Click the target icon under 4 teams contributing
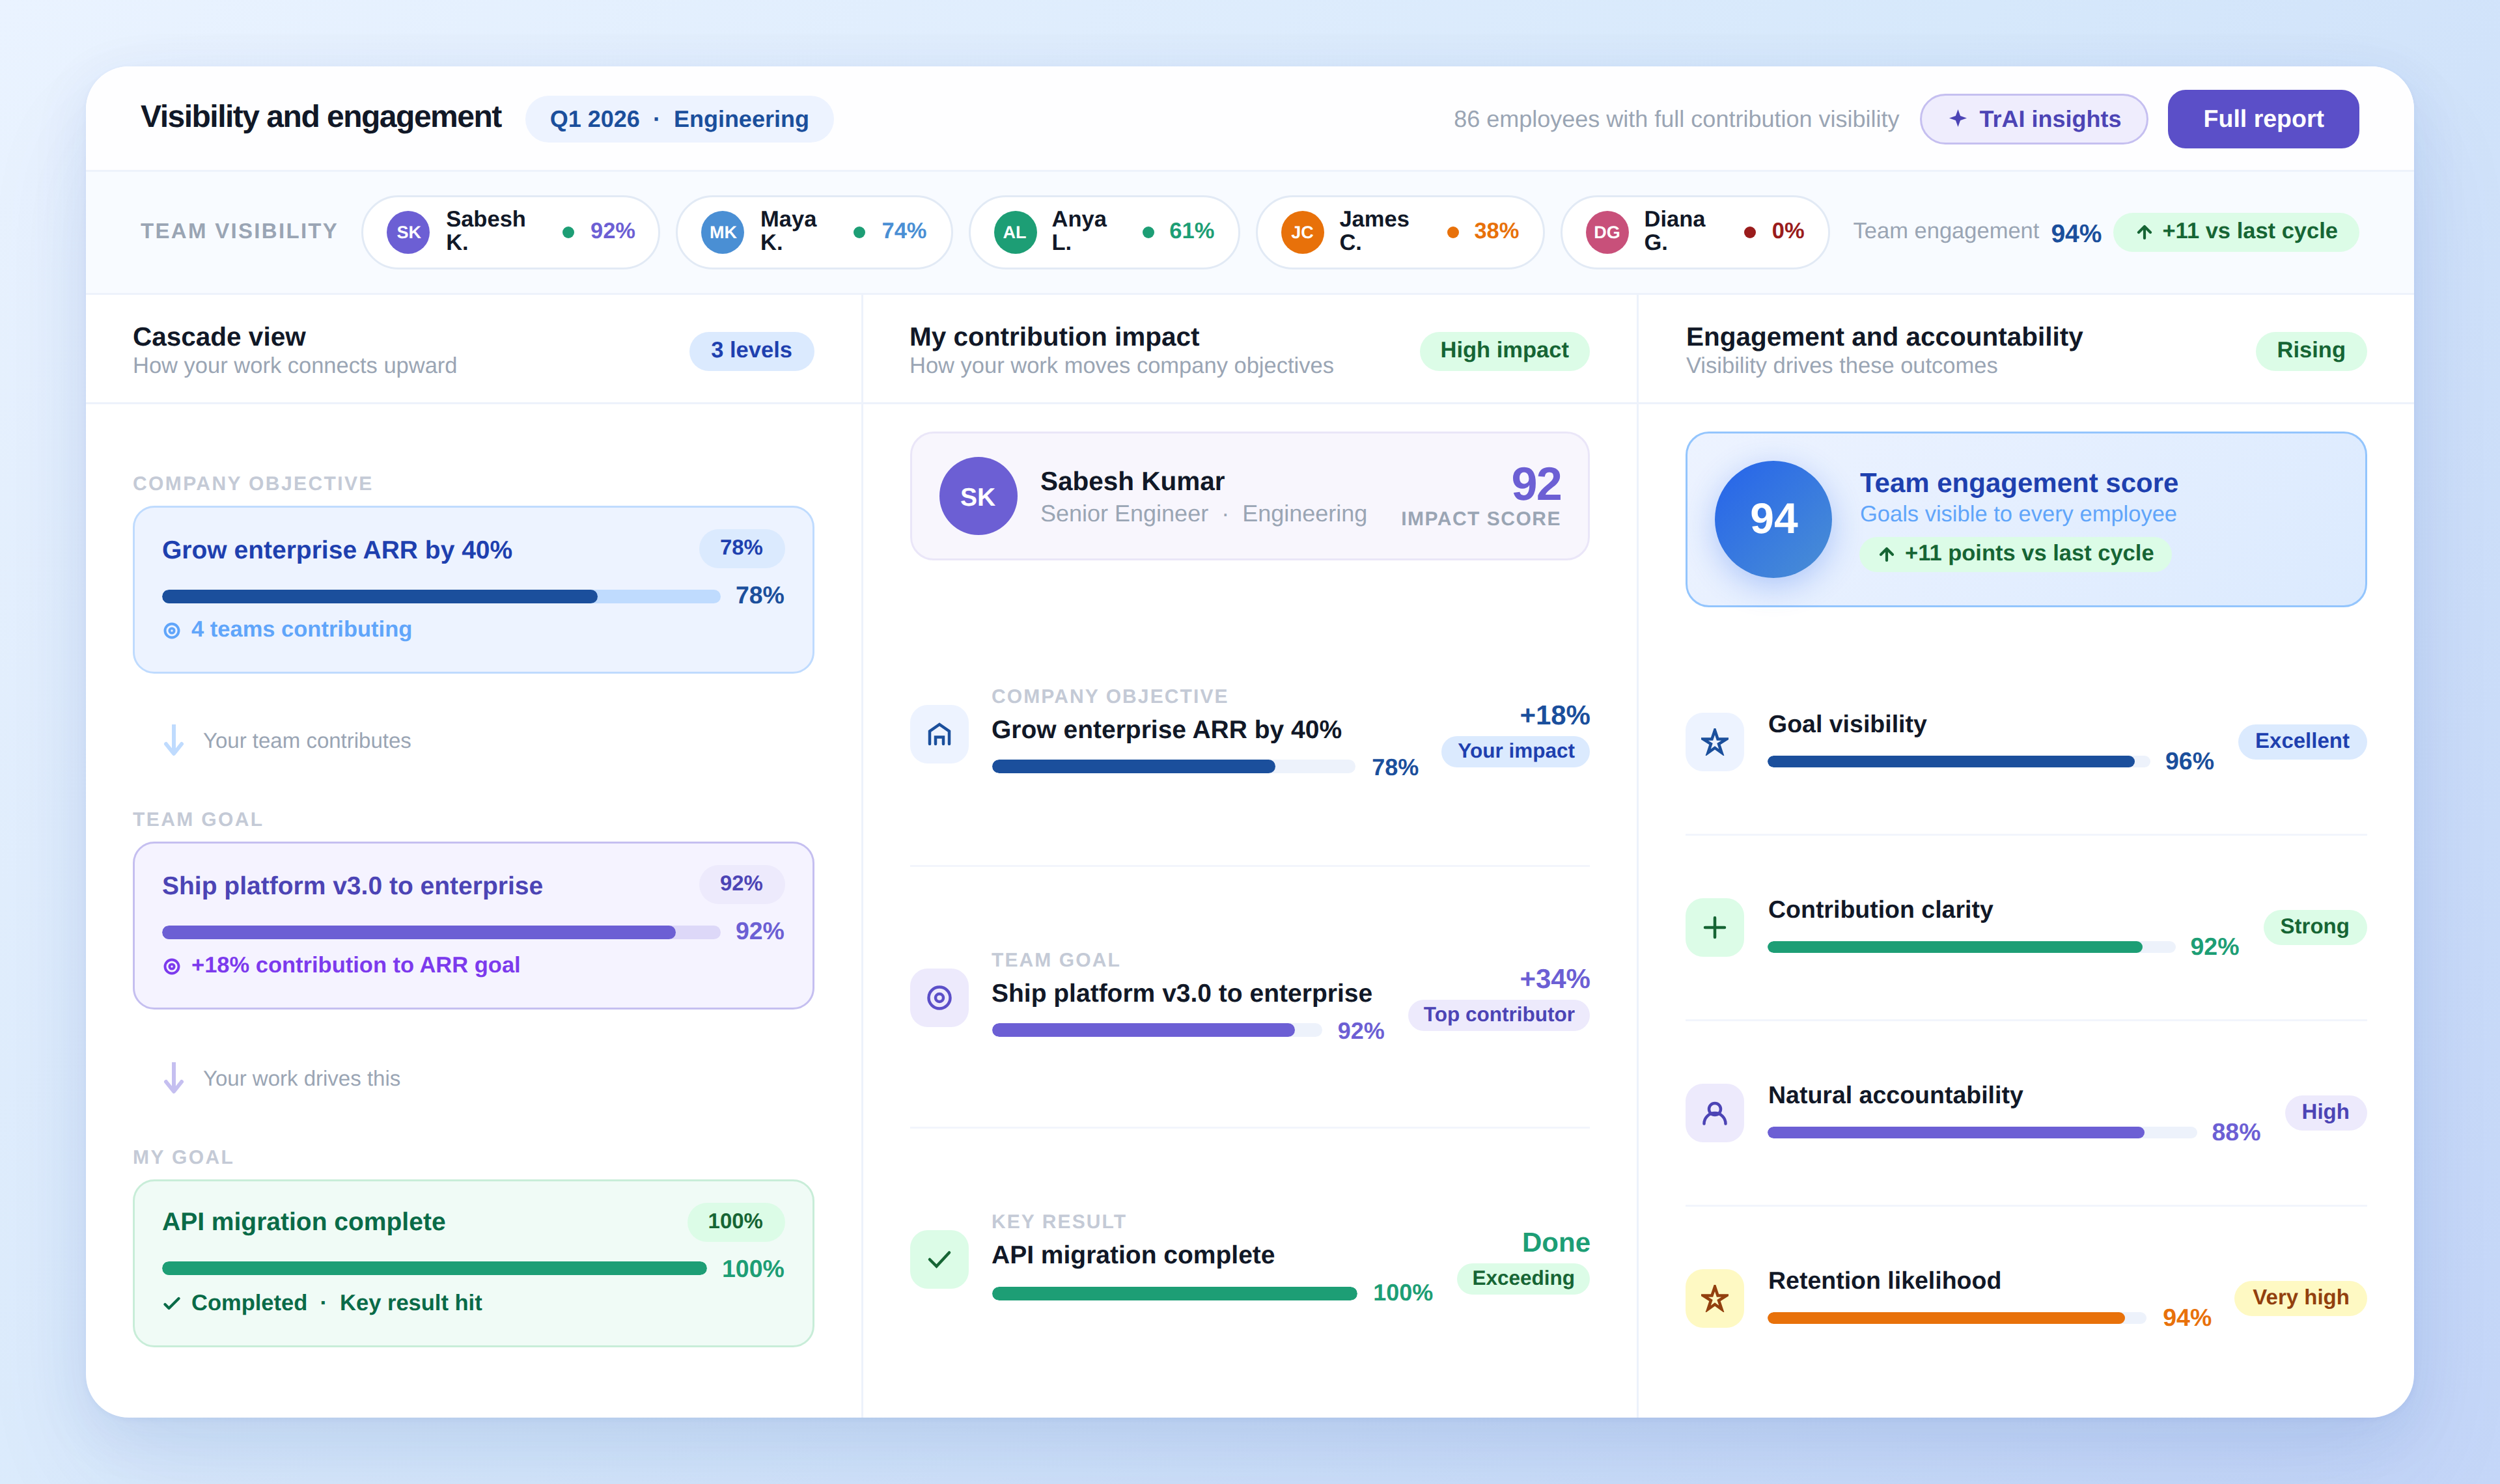The image size is (2500, 1484). pos(172,630)
